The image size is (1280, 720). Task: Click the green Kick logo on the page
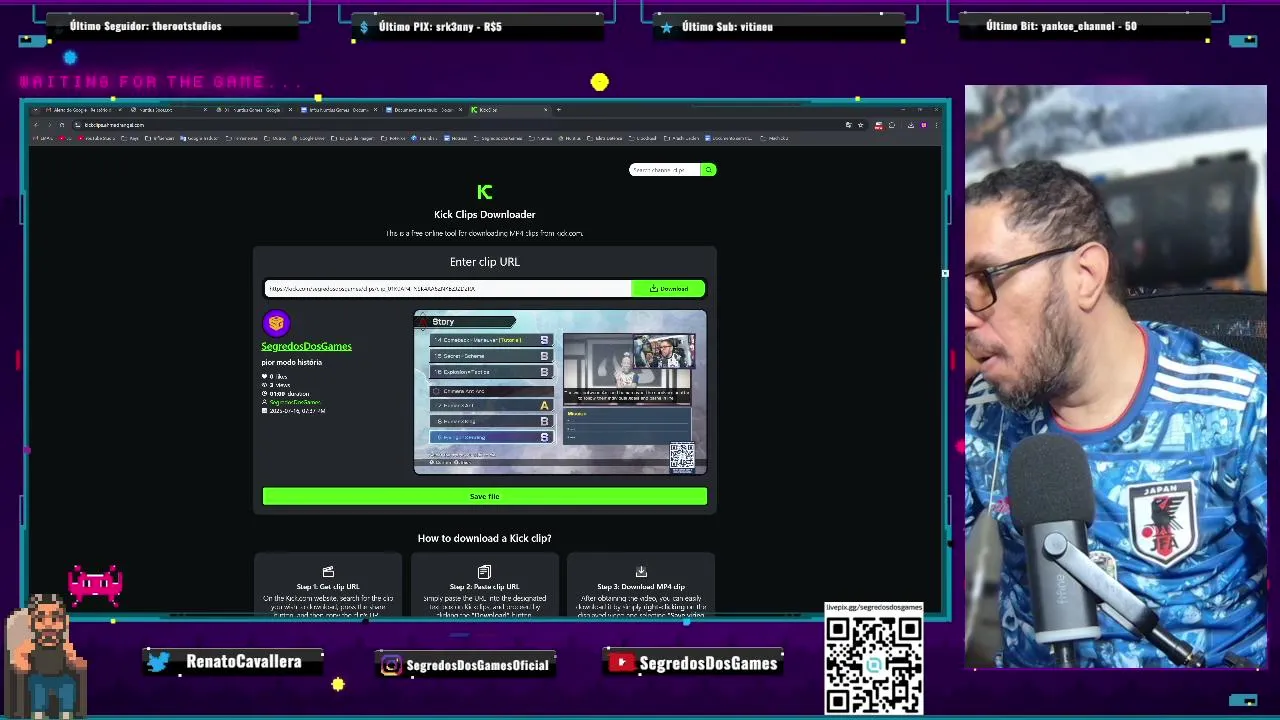(x=485, y=192)
